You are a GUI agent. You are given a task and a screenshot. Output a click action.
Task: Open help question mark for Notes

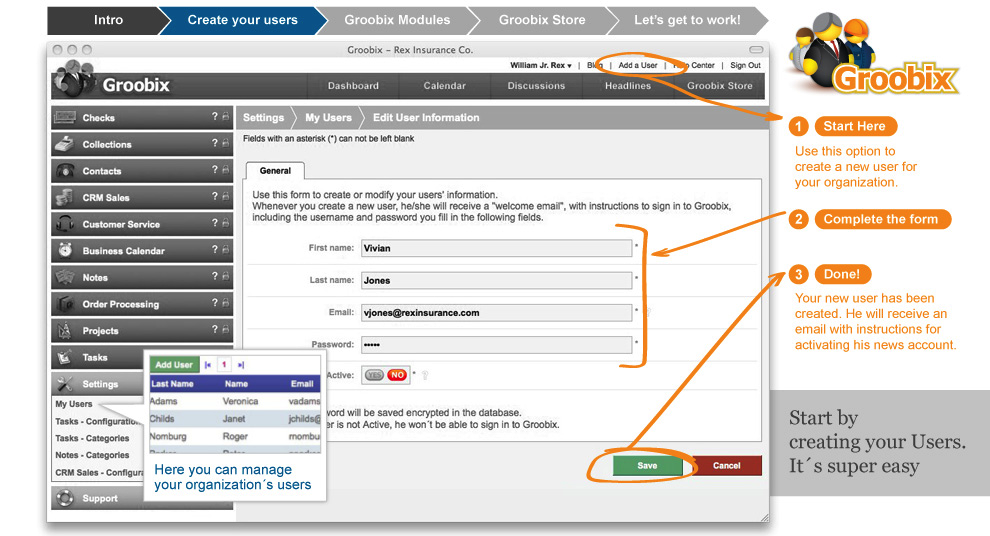[215, 276]
